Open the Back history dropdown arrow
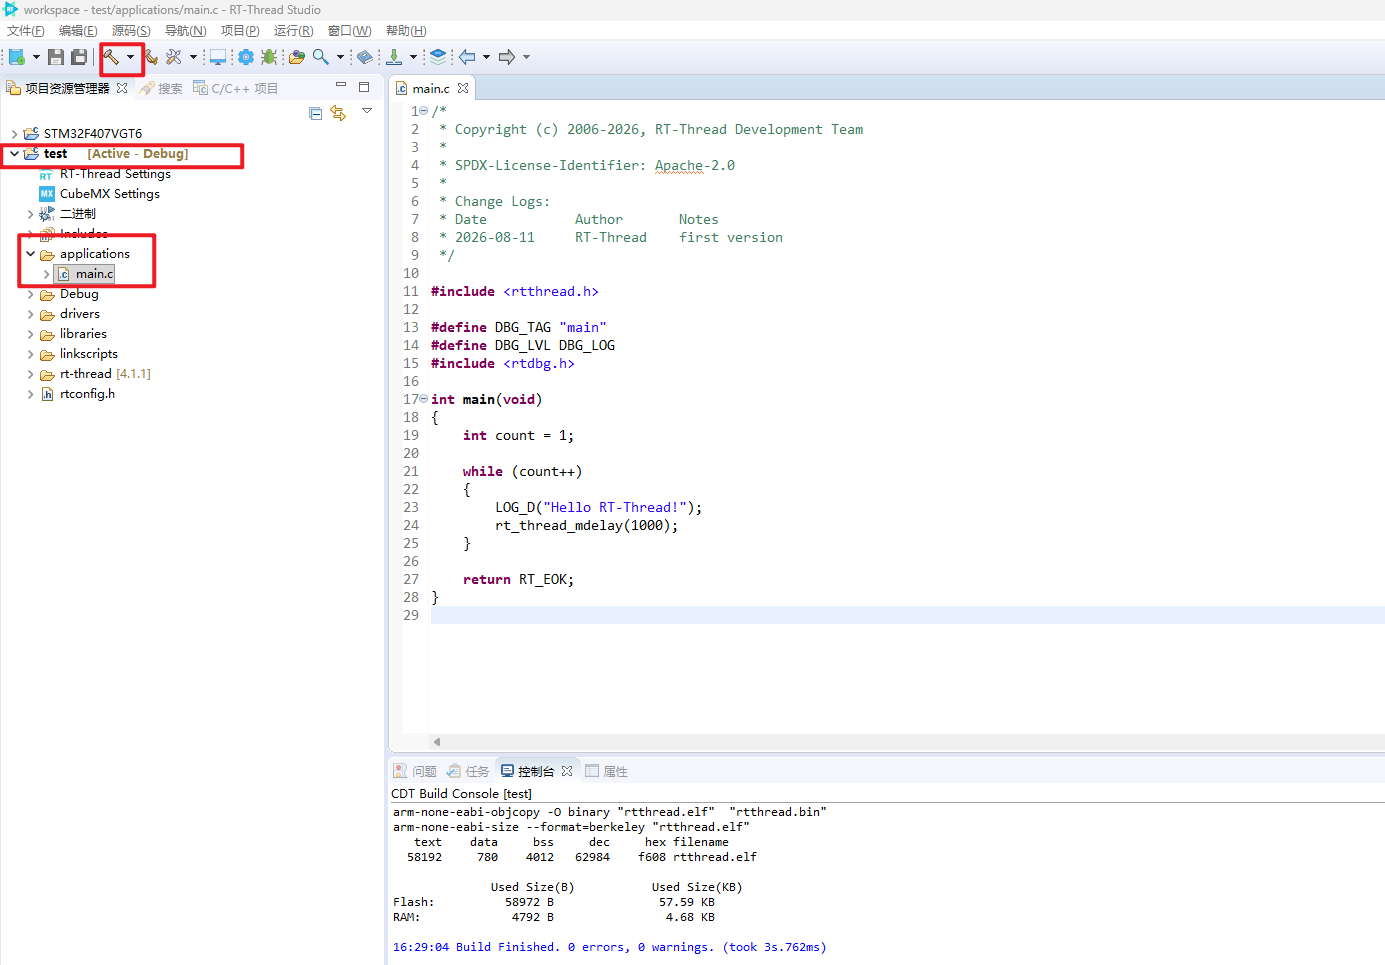Image resolution: width=1385 pixels, height=965 pixels. tap(486, 57)
